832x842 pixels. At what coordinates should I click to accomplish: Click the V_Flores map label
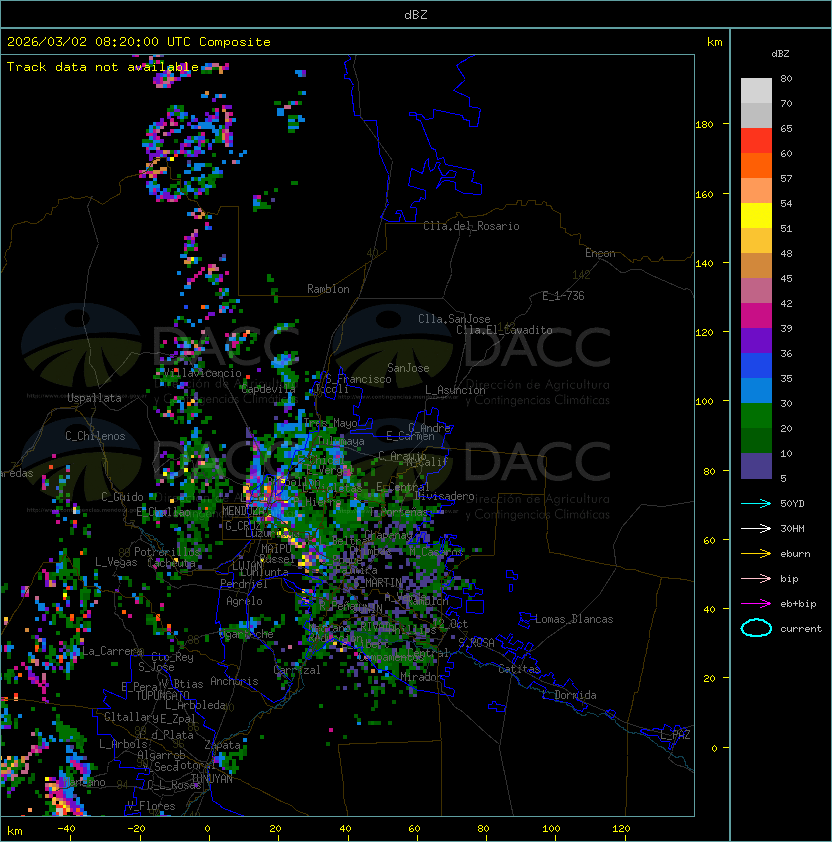click(151, 806)
